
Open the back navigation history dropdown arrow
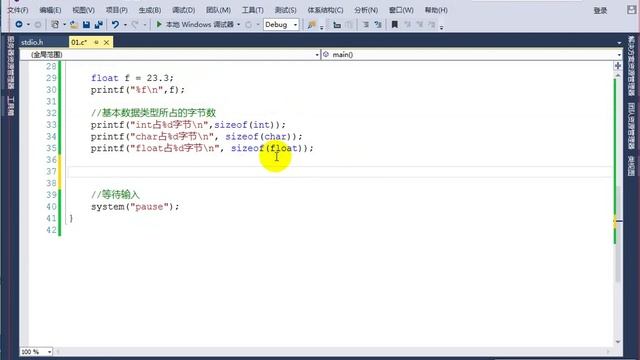click(28, 25)
